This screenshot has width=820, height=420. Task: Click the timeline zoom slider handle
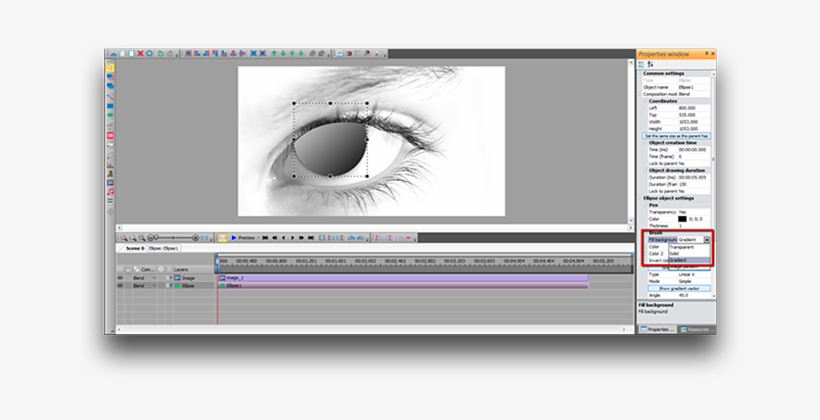point(157,238)
